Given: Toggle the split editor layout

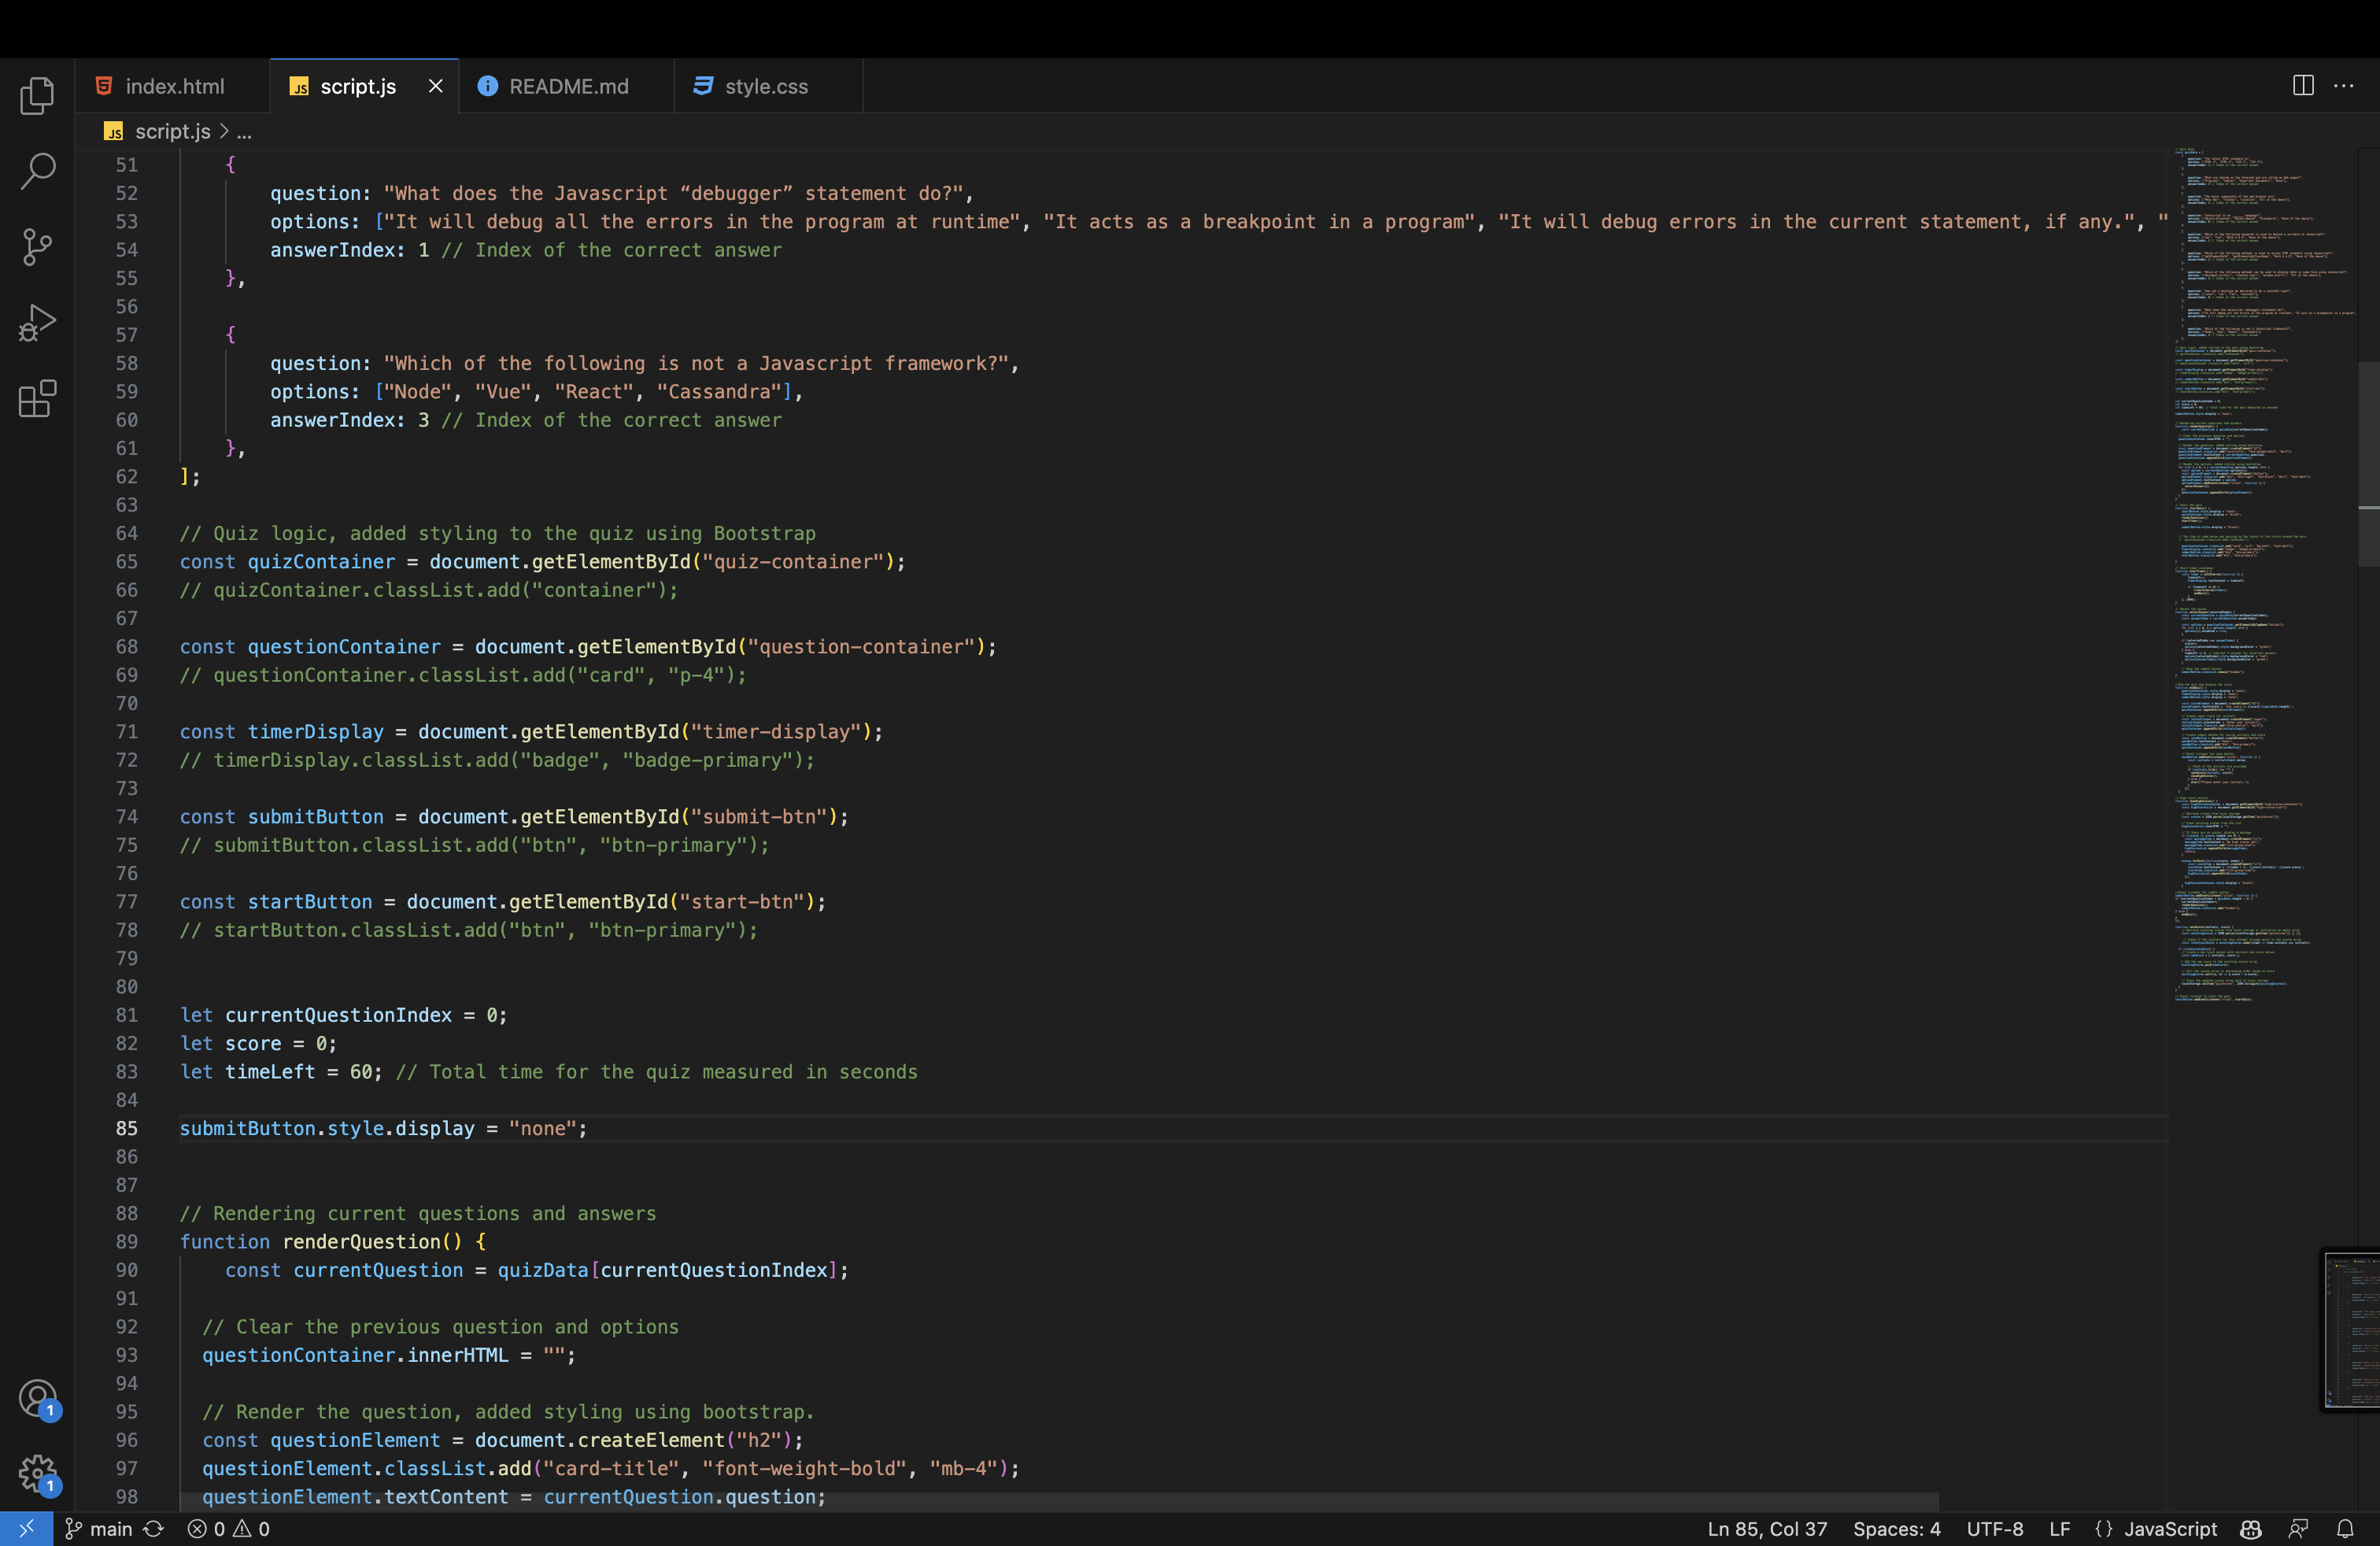Looking at the screenshot, I should (2302, 86).
